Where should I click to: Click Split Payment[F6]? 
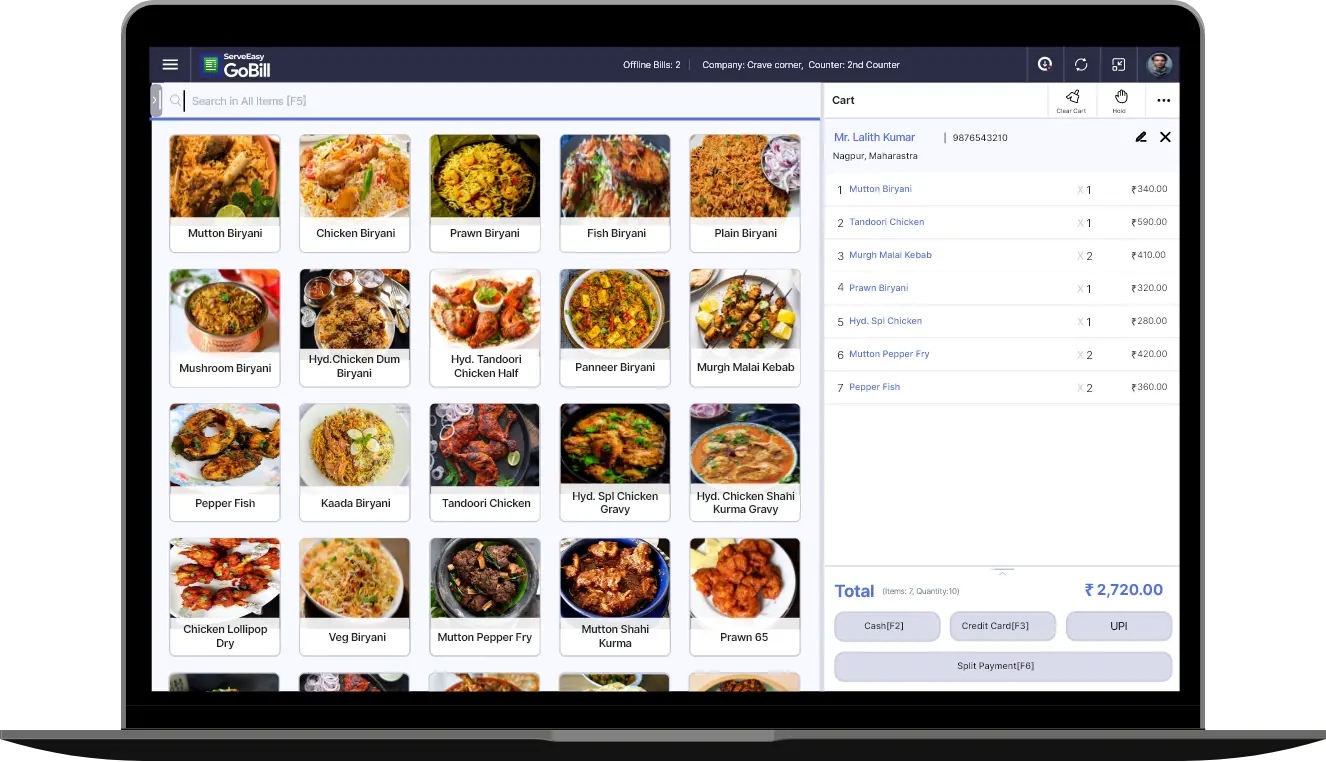[x=1002, y=666]
